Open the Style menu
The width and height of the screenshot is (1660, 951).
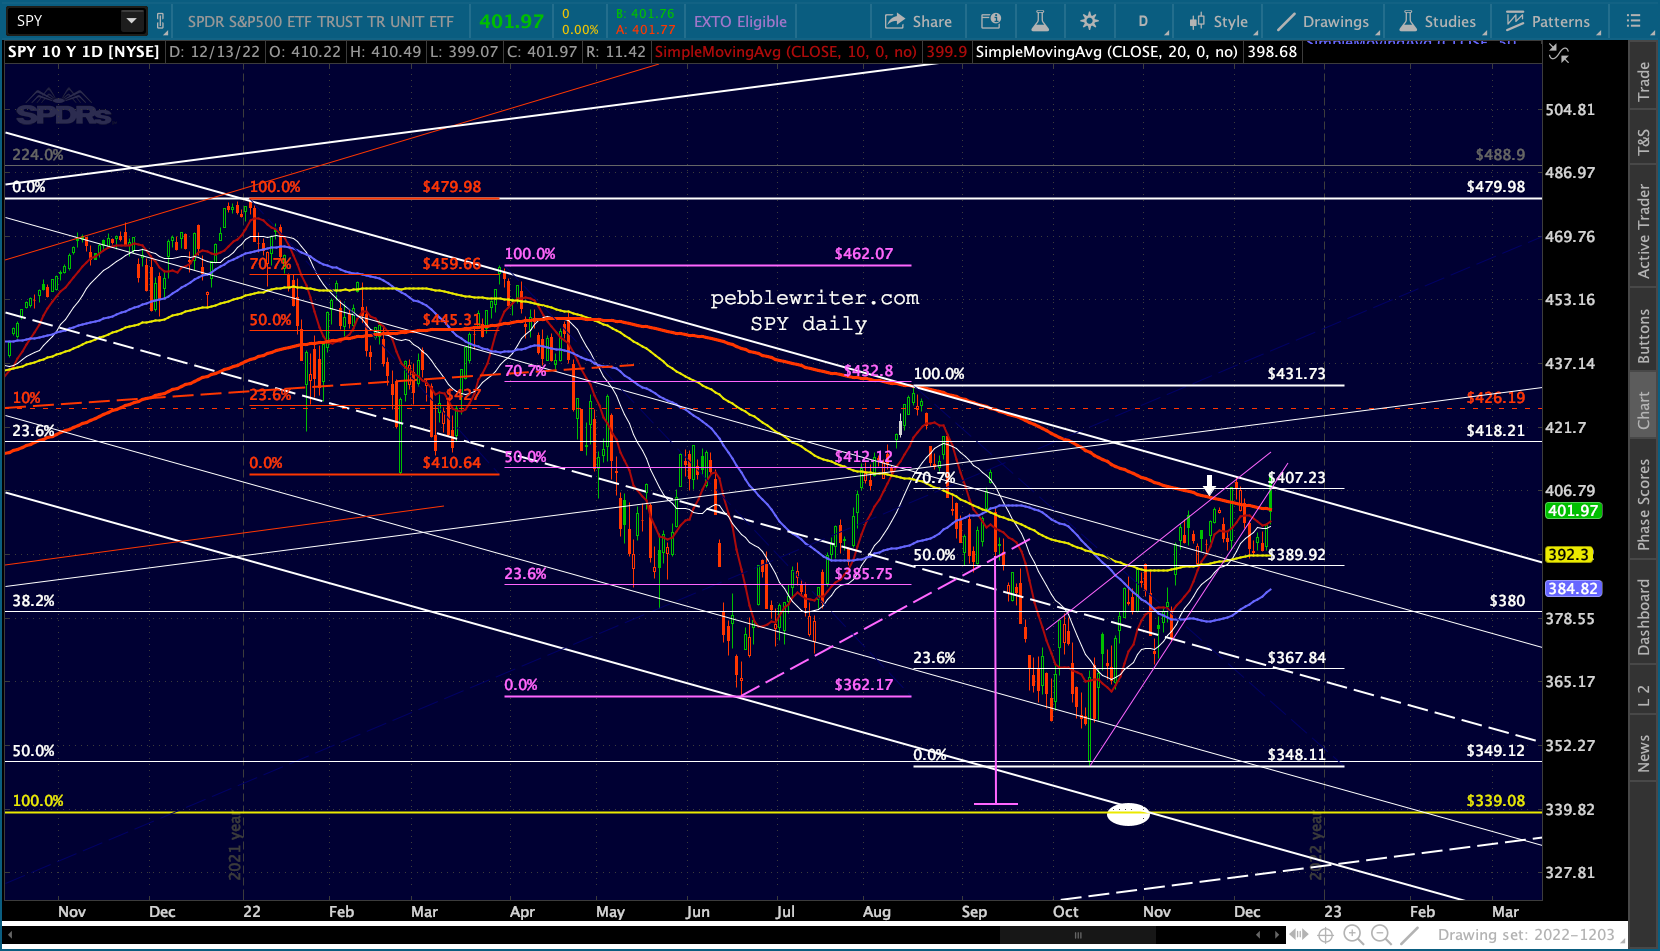1219,21
